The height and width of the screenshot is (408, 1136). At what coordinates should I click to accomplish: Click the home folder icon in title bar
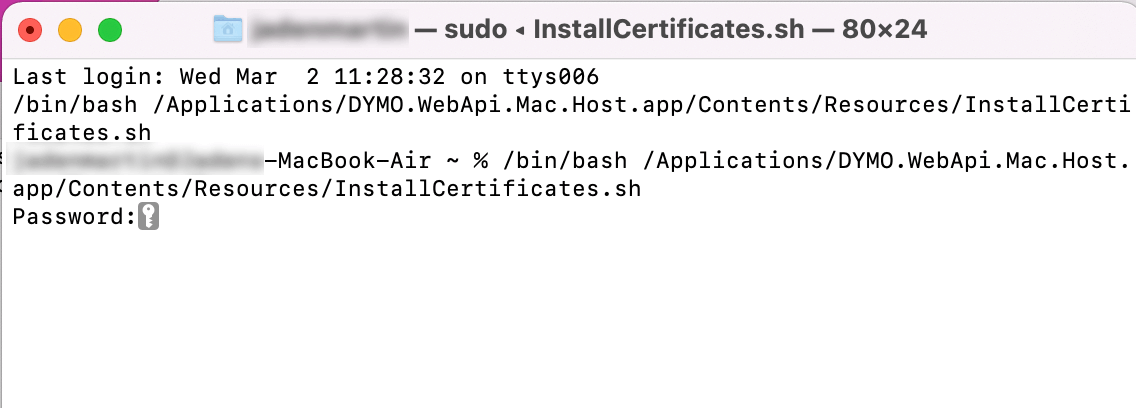229,30
